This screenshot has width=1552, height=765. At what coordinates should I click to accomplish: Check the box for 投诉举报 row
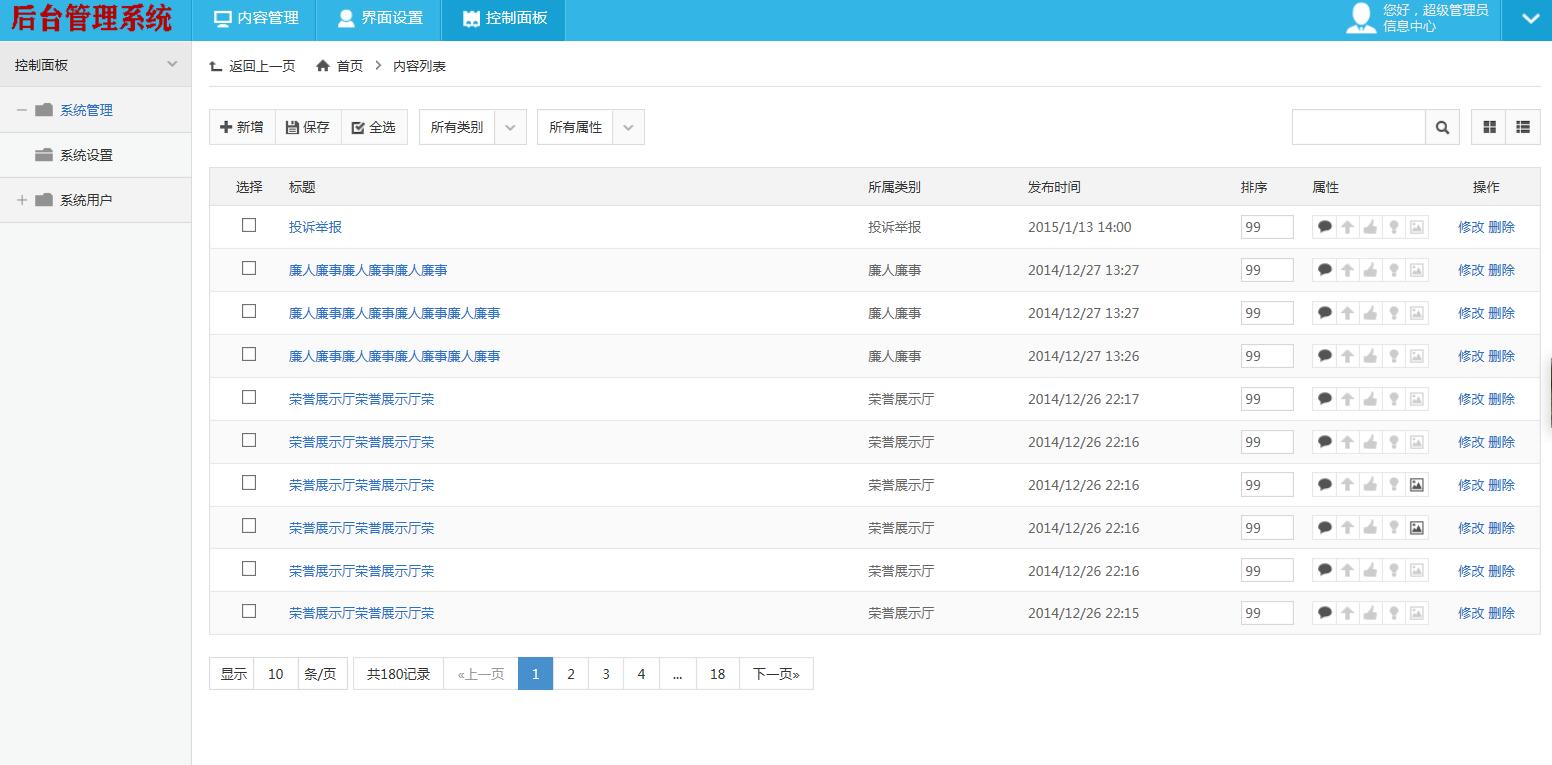[x=249, y=226]
